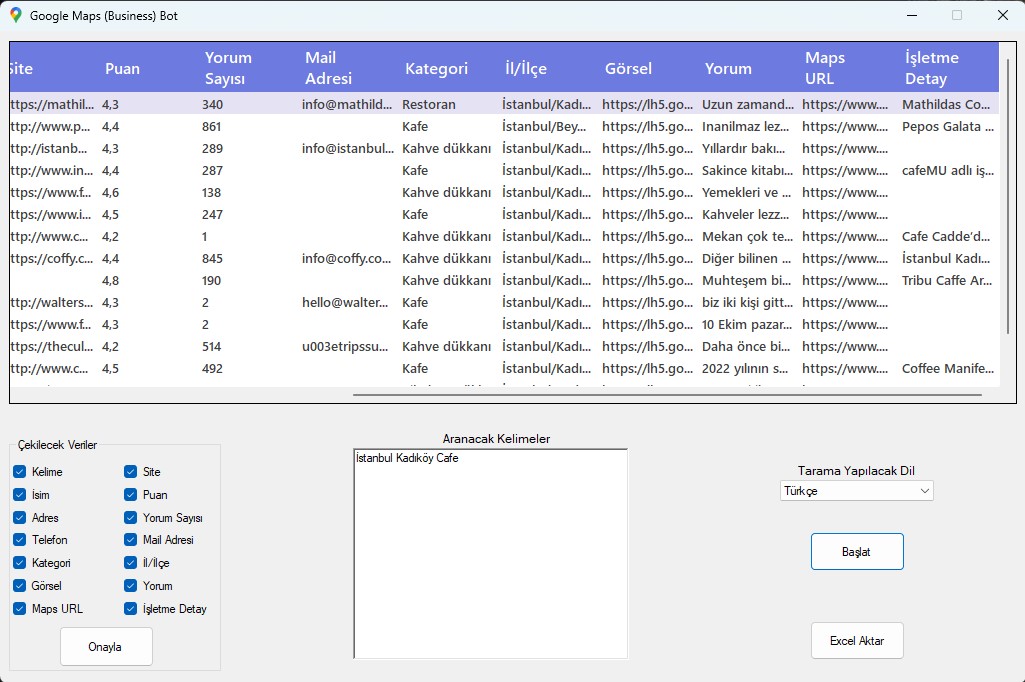
Task: Click the Onayla button
Action: 106,647
